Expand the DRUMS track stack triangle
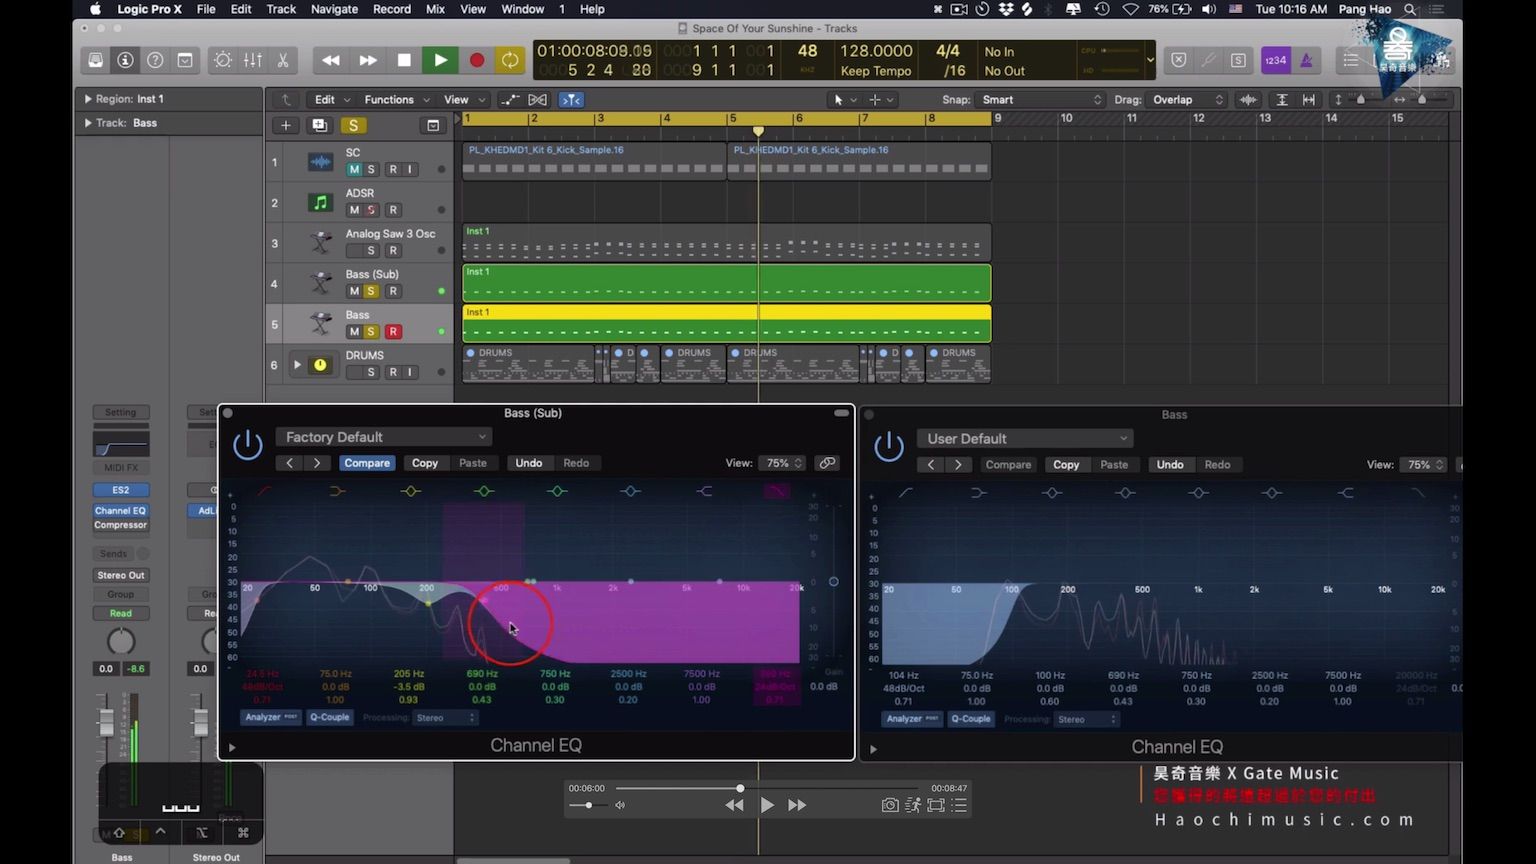This screenshot has height=864, width=1536. (x=297, y=365)
